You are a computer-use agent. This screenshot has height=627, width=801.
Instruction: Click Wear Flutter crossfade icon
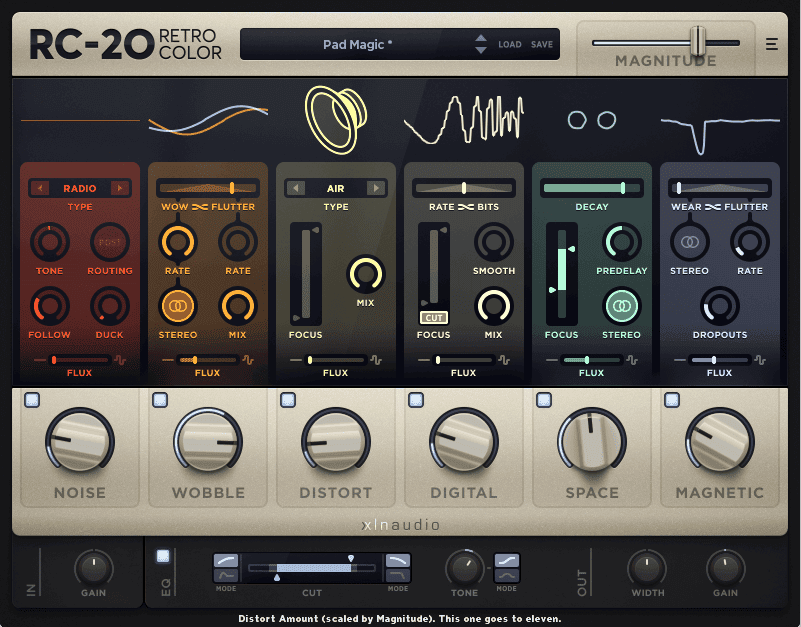[x=713, y=207]
